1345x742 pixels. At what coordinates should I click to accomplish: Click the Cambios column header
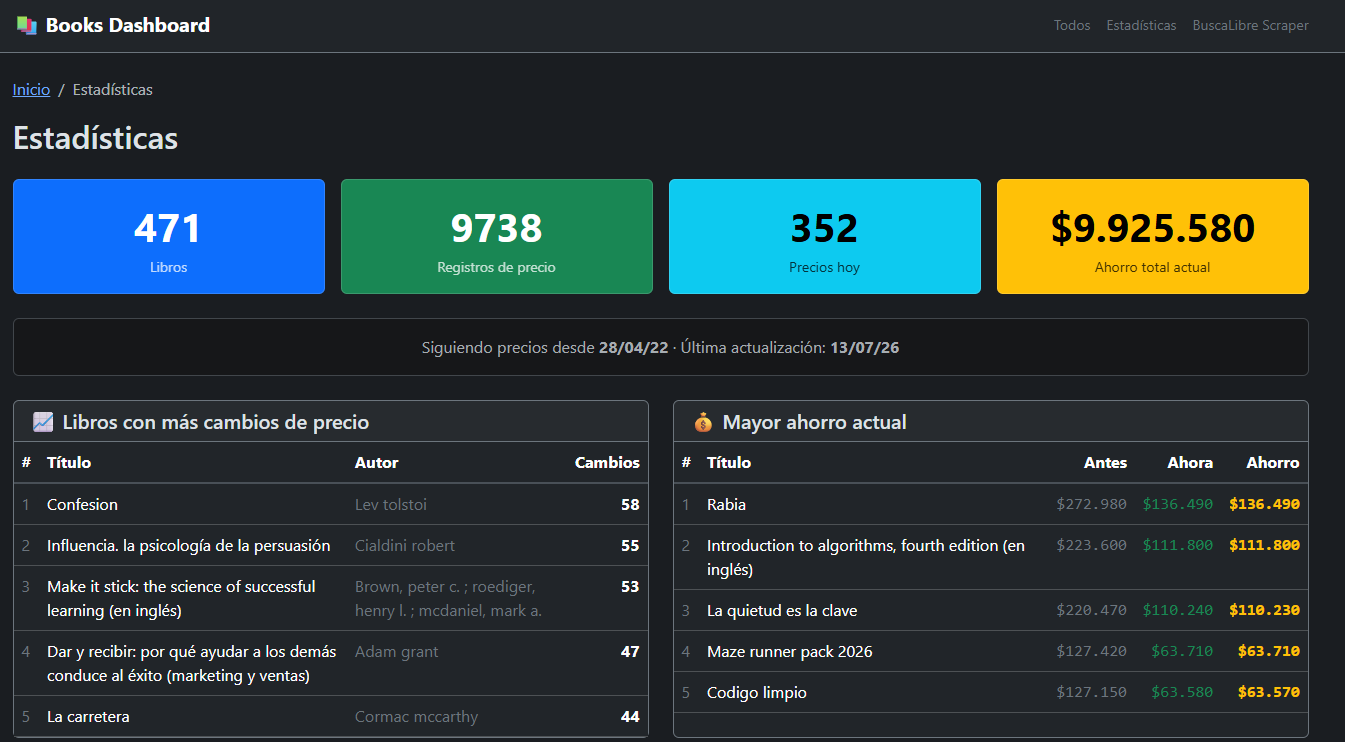coord(607,463)
